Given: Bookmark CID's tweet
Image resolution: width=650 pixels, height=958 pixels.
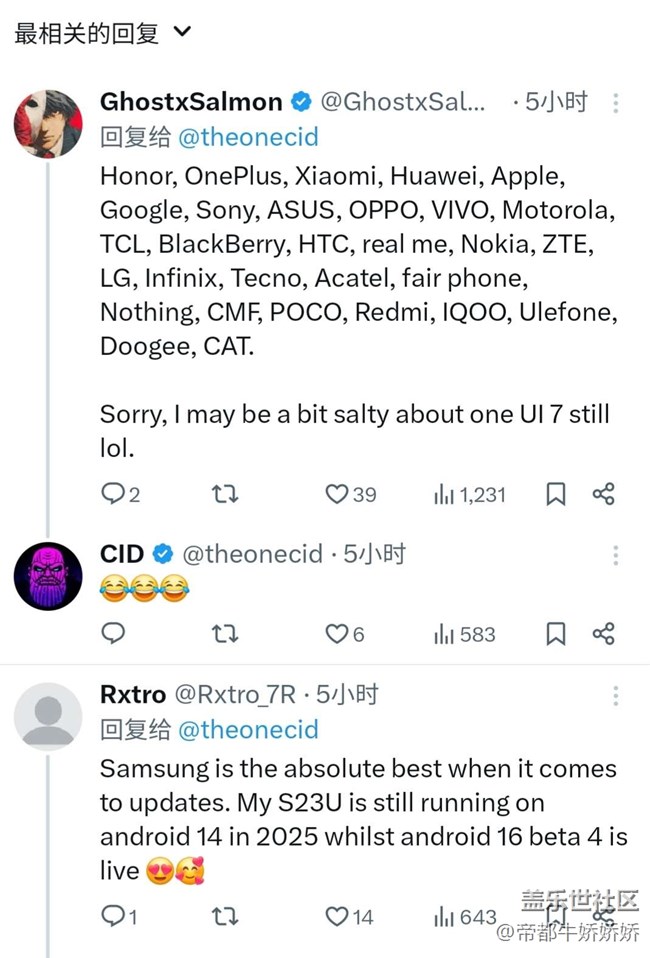Looking at the screenshot, I should pos(556,633).
